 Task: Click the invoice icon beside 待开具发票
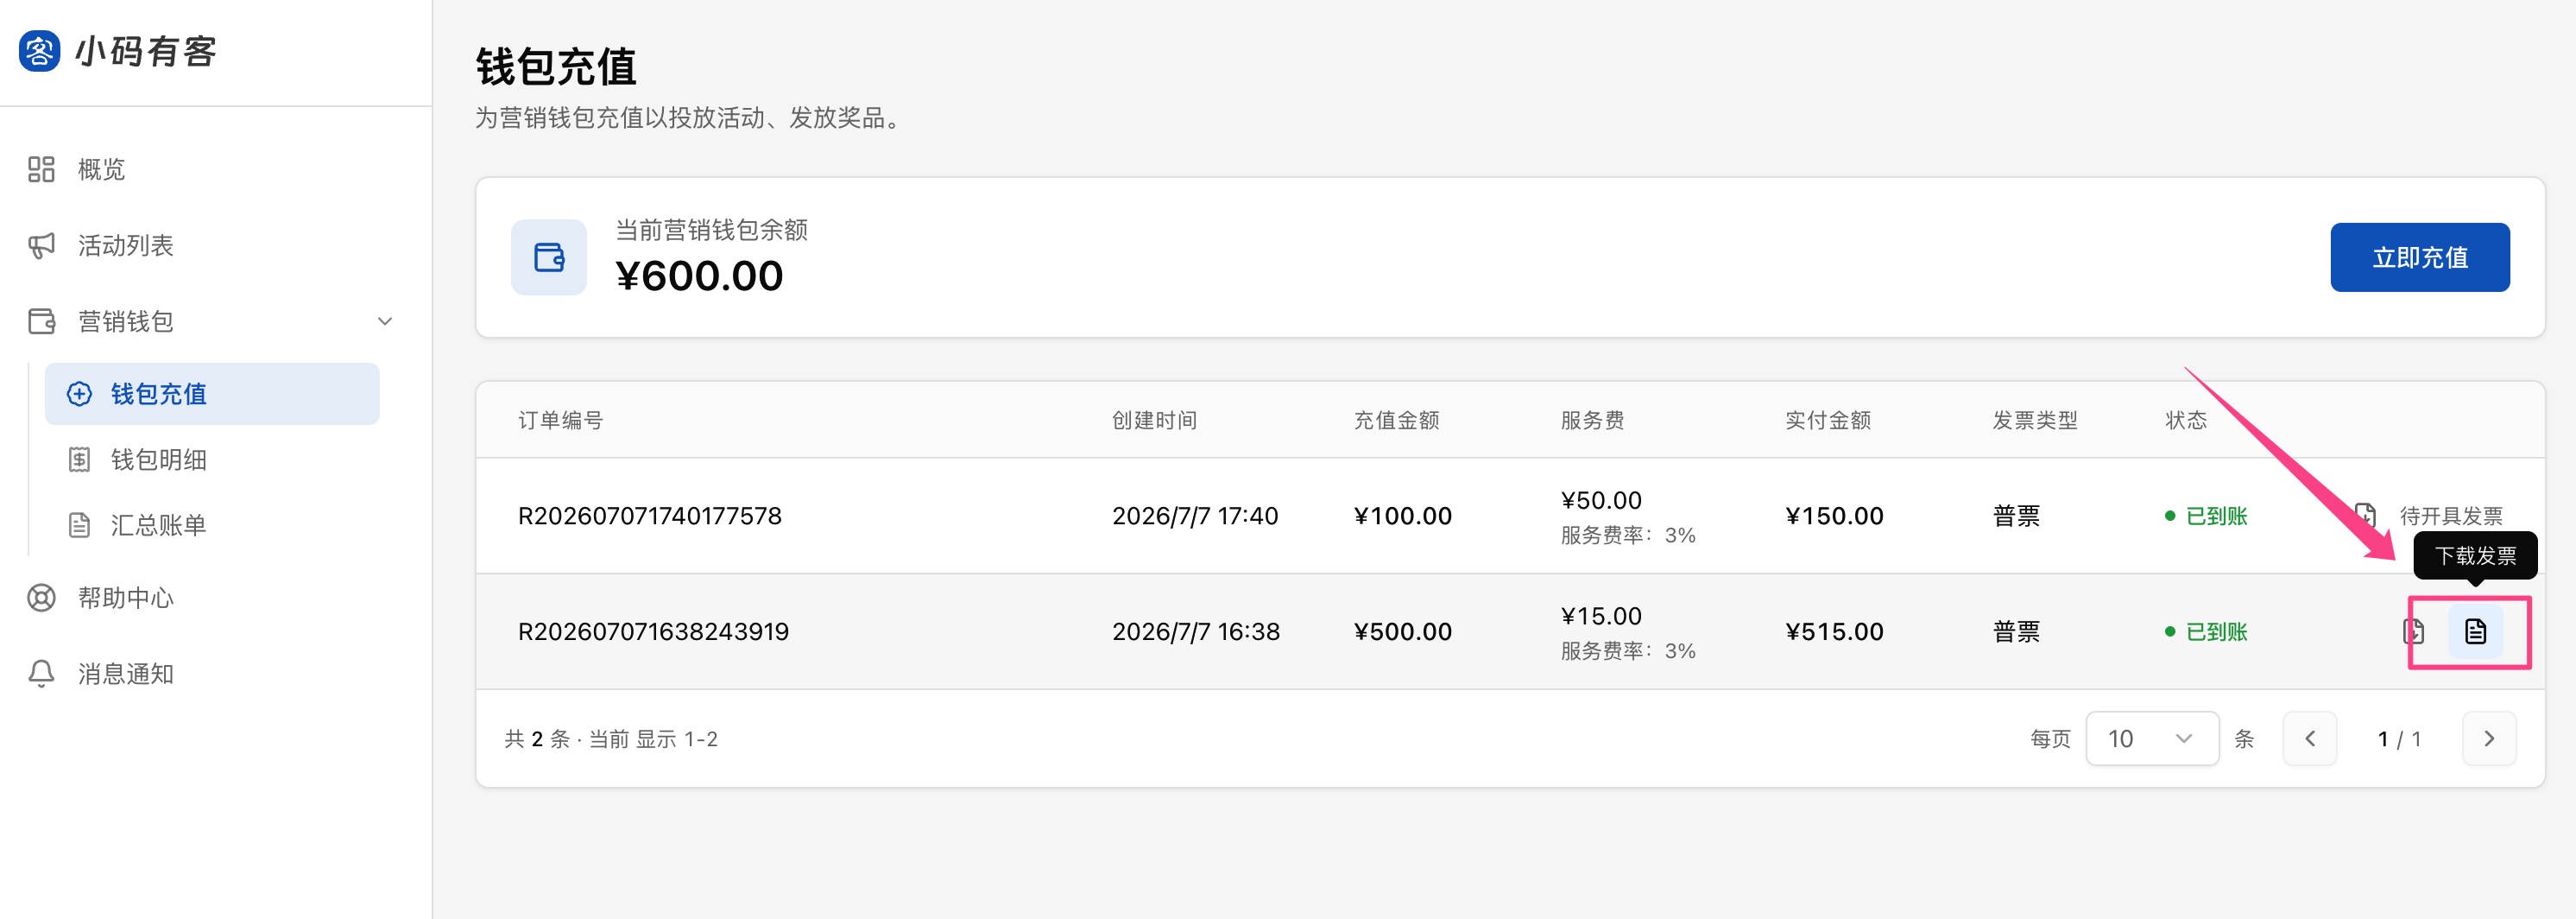(2366, 515)
